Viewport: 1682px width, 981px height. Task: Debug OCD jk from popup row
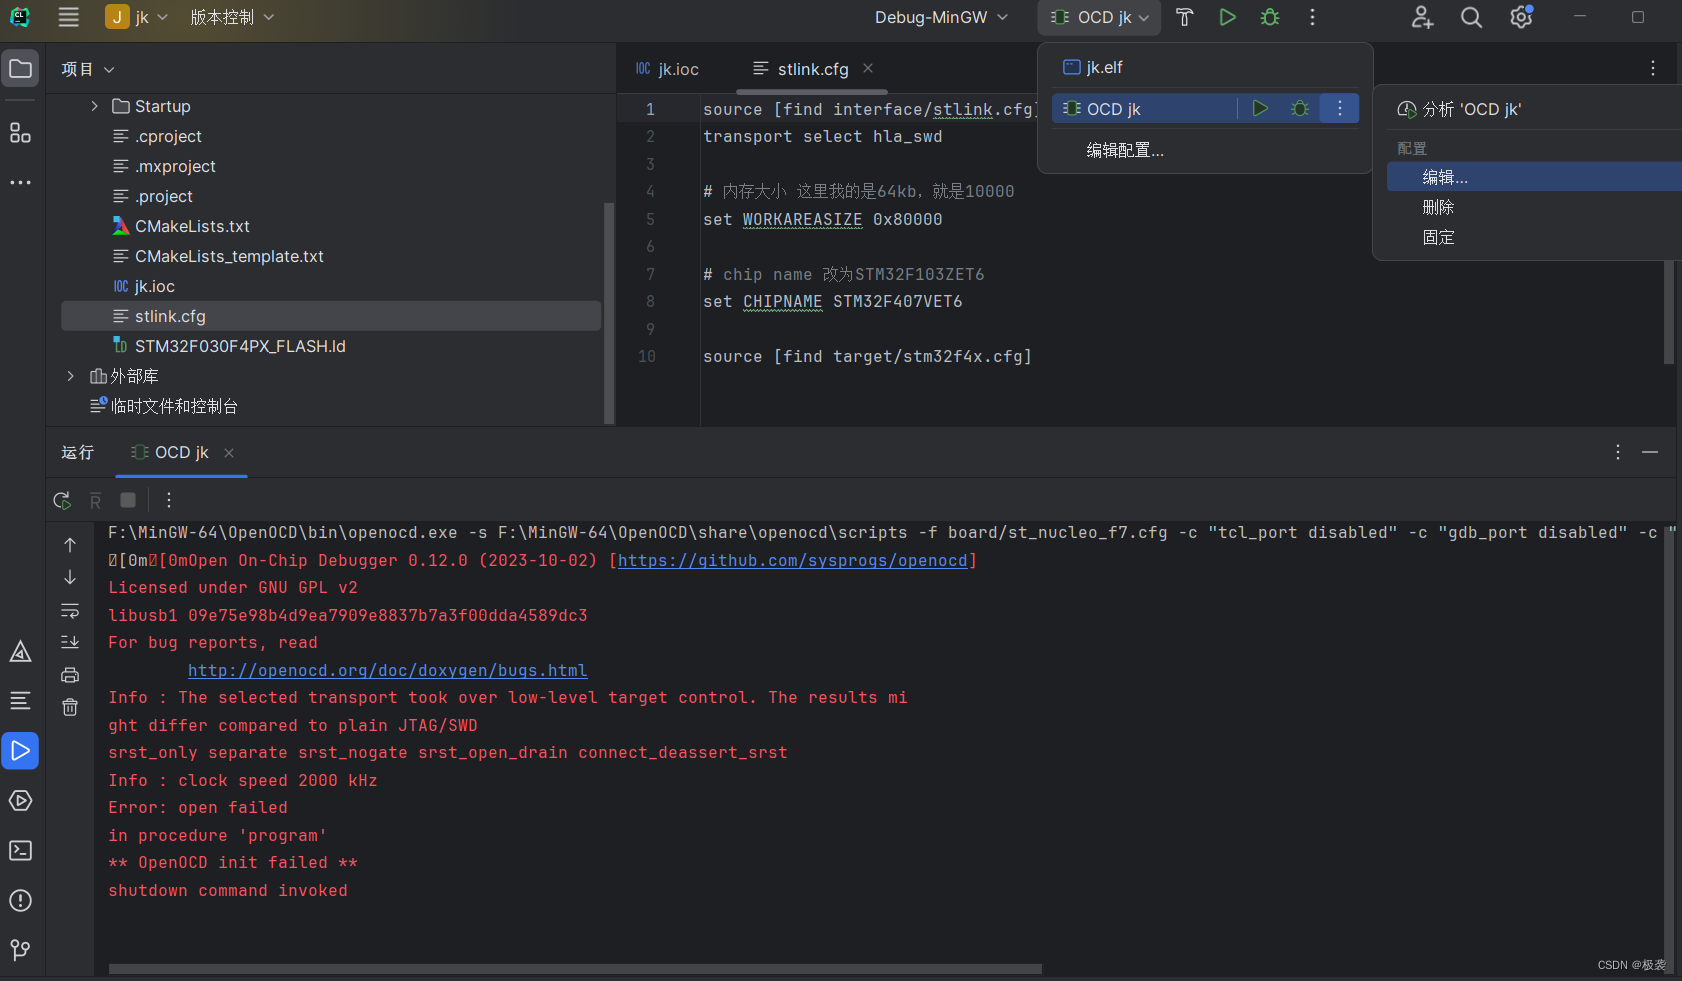pos(1300,108)
